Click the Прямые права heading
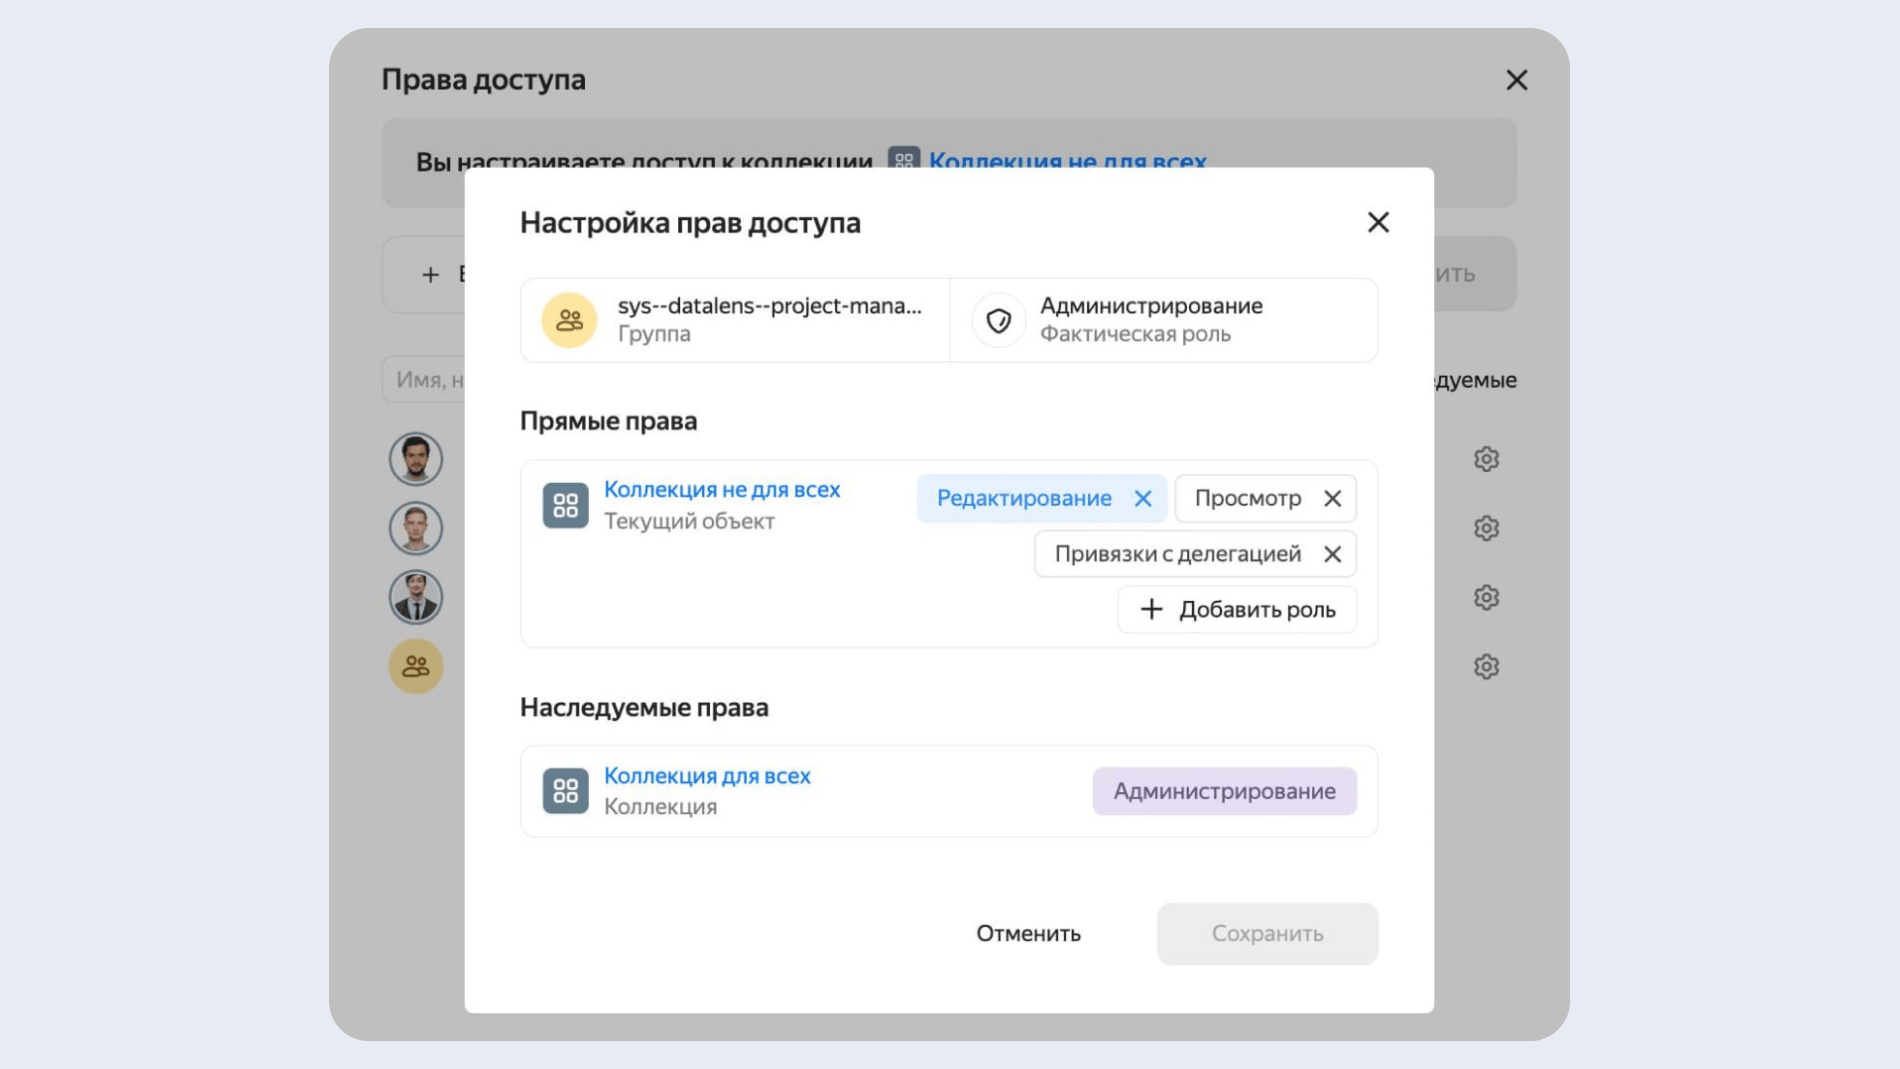Screen dimensions: 1900x1069 608,421
